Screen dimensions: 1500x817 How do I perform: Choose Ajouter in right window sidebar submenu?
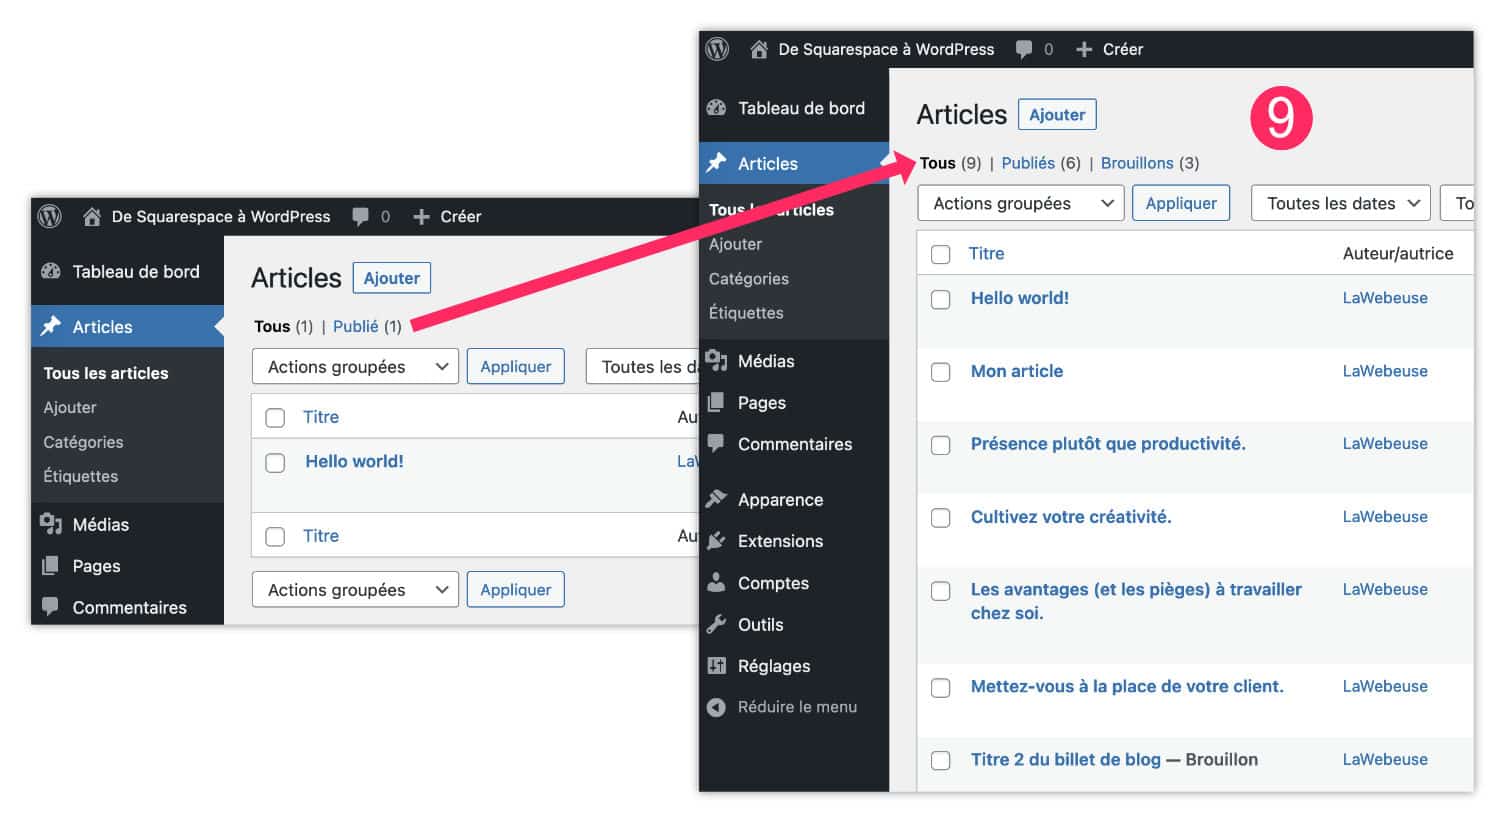coord(735,244)
